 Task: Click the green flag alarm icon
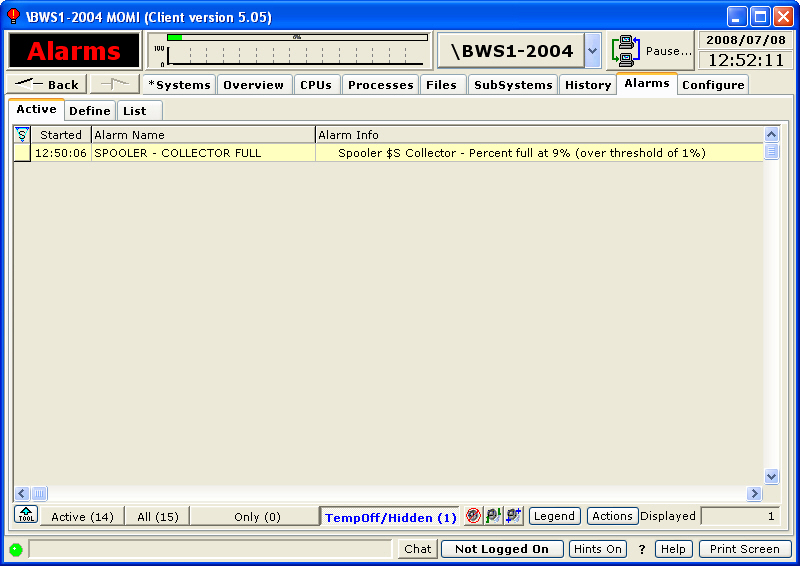[493, 516]
